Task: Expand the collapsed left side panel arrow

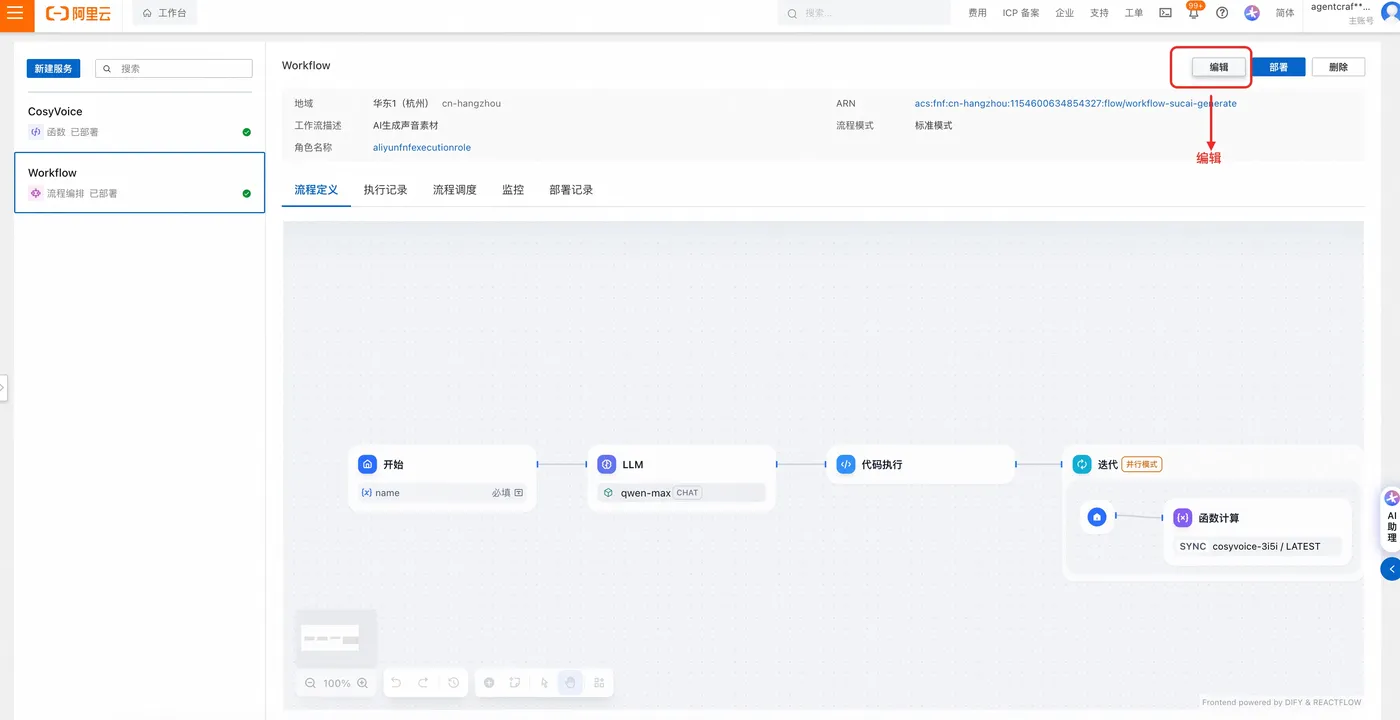Action: coord(3,387)
